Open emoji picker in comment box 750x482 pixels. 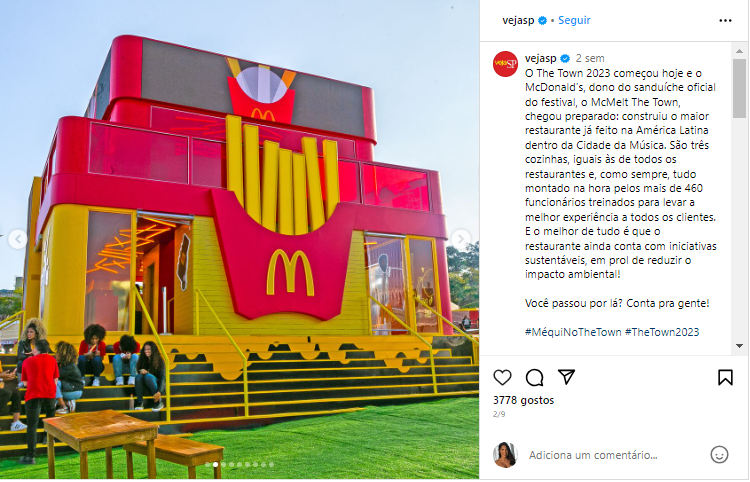point(719,454)
